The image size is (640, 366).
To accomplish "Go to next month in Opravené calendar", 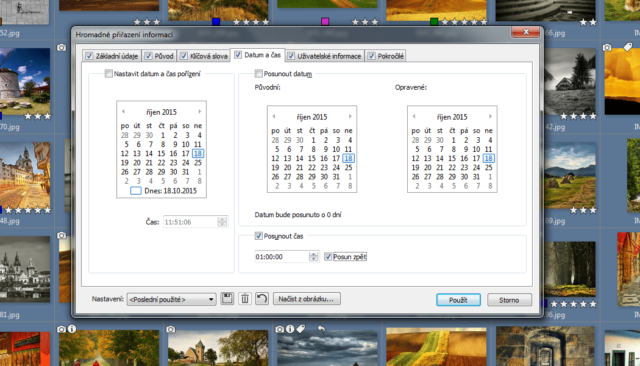I will (490, 116).
